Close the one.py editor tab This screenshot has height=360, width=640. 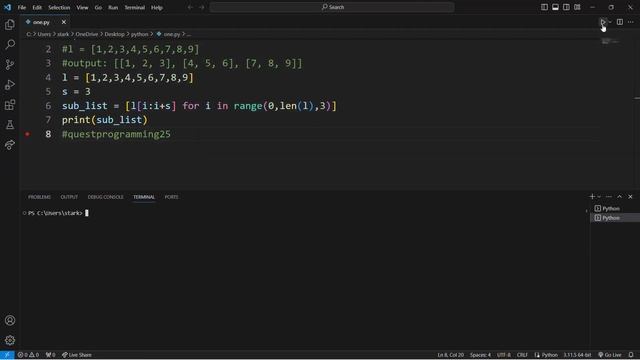[64, 22]
